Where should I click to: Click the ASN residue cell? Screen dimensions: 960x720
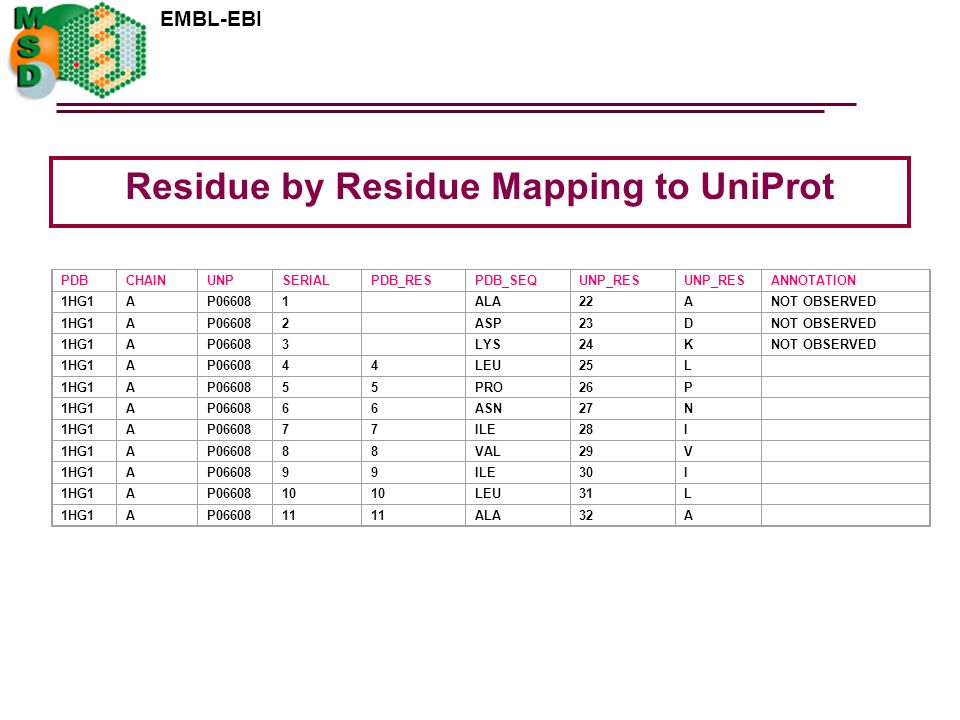(488, 408)
